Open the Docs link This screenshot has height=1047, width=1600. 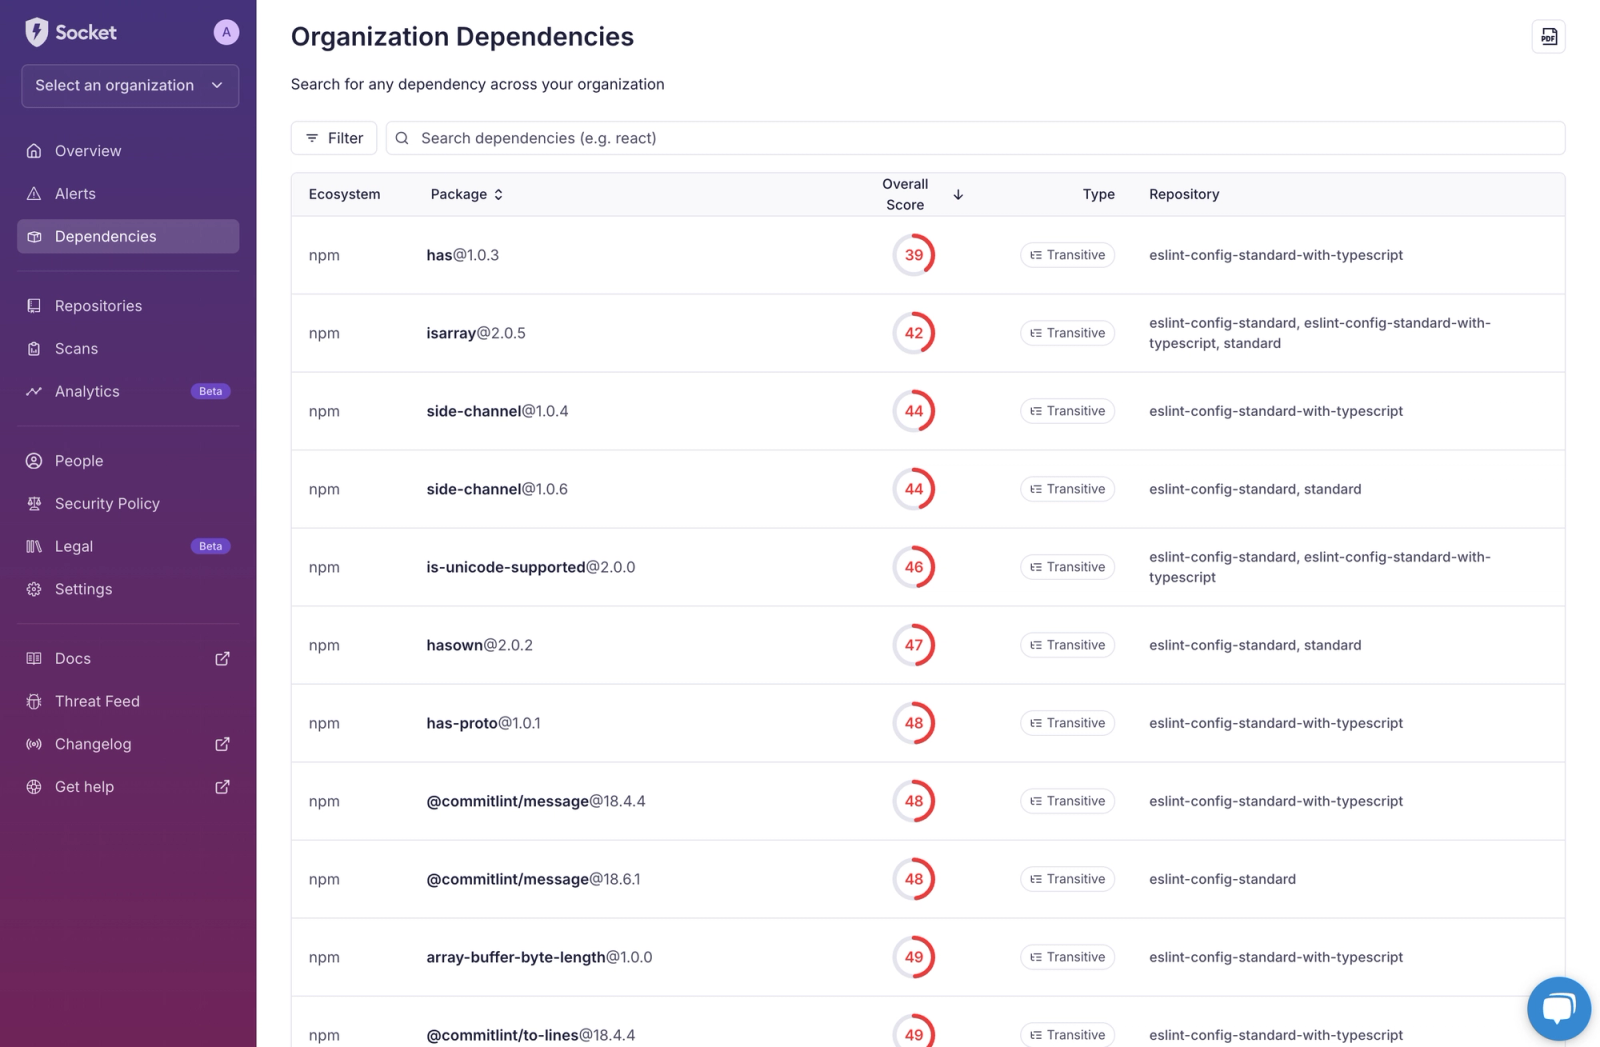pyautogui.click(x=128, y=659)
